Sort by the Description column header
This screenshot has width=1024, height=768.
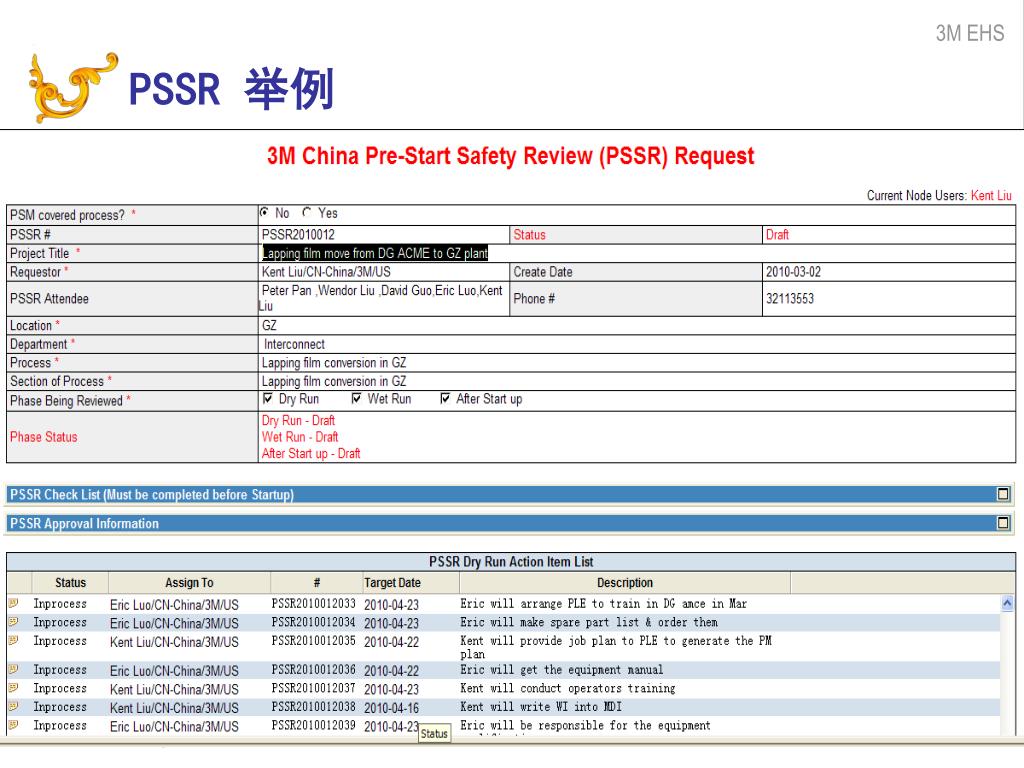pyautogui.click(x=625, y=583)
